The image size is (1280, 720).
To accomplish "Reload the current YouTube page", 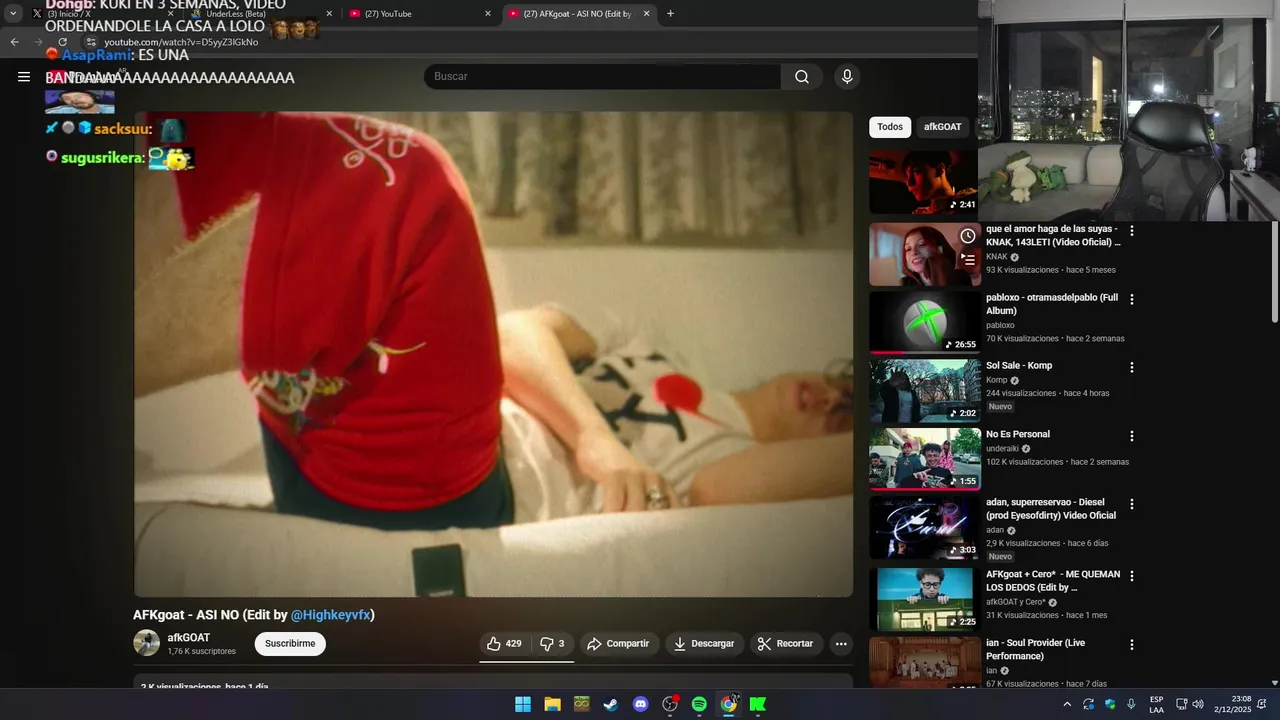I will [x=62, y=42].
